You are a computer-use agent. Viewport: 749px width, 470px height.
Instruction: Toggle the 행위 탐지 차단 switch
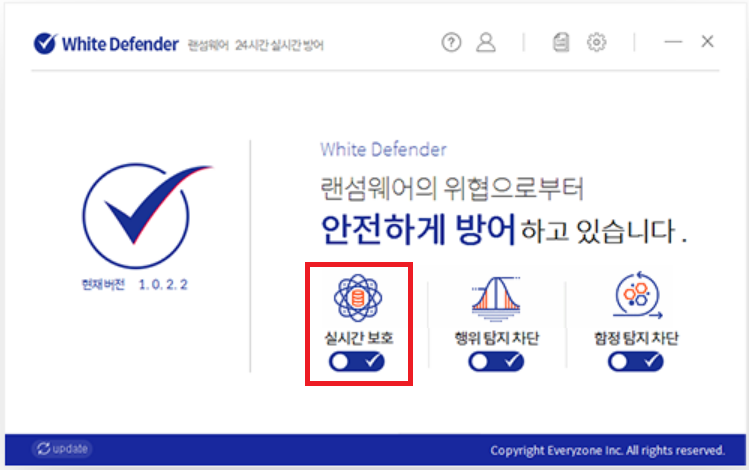[496, 362]
